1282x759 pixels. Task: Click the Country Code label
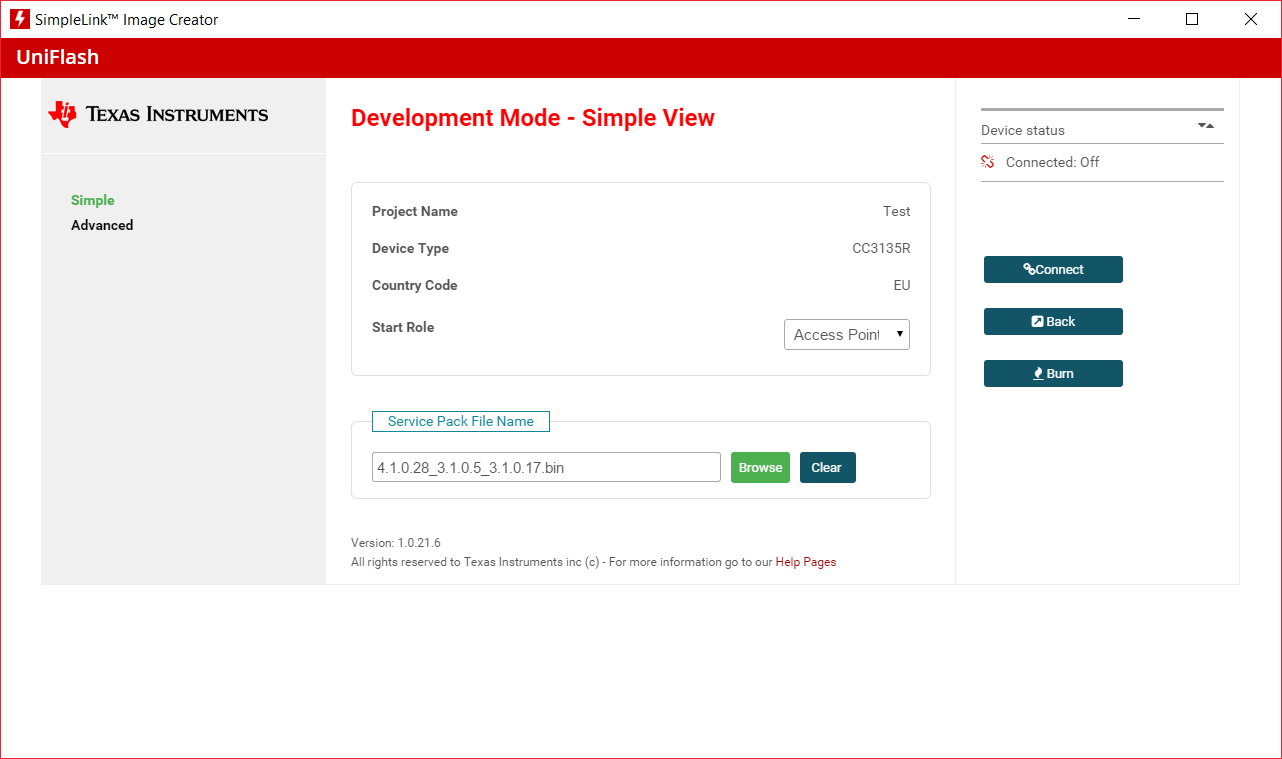(x=415, y=285)
